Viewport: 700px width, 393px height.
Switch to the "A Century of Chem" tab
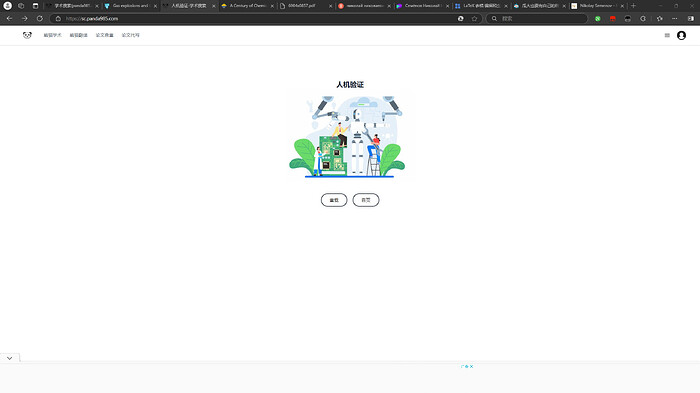click(x=248, y=6)
